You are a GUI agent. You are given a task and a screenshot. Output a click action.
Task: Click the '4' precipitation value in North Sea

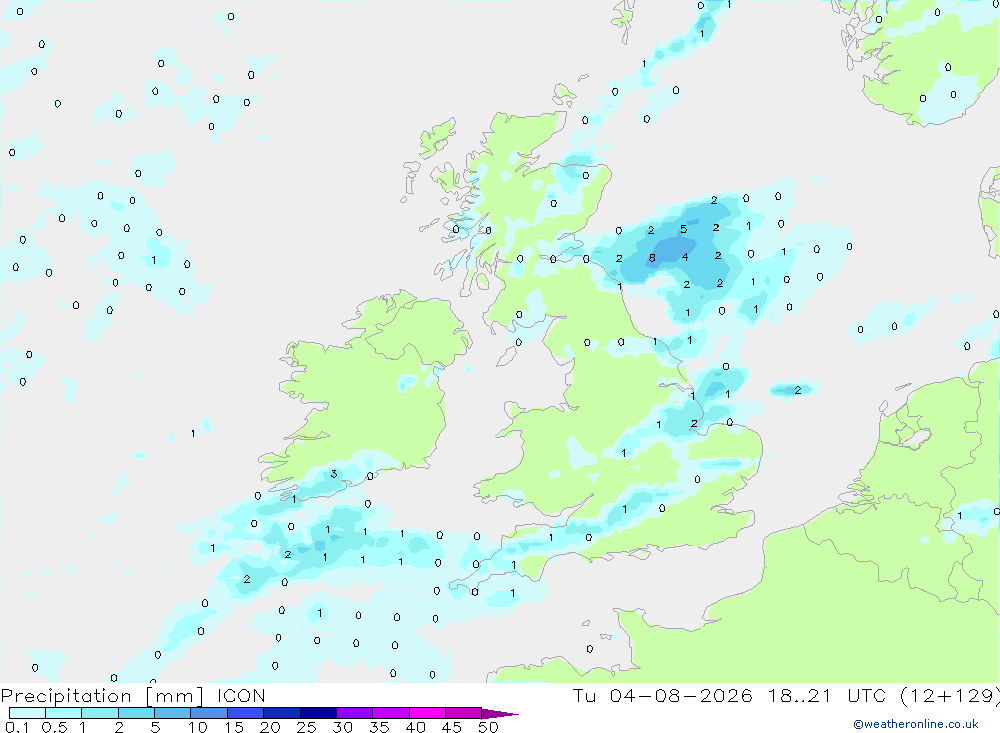click(685, 257)
